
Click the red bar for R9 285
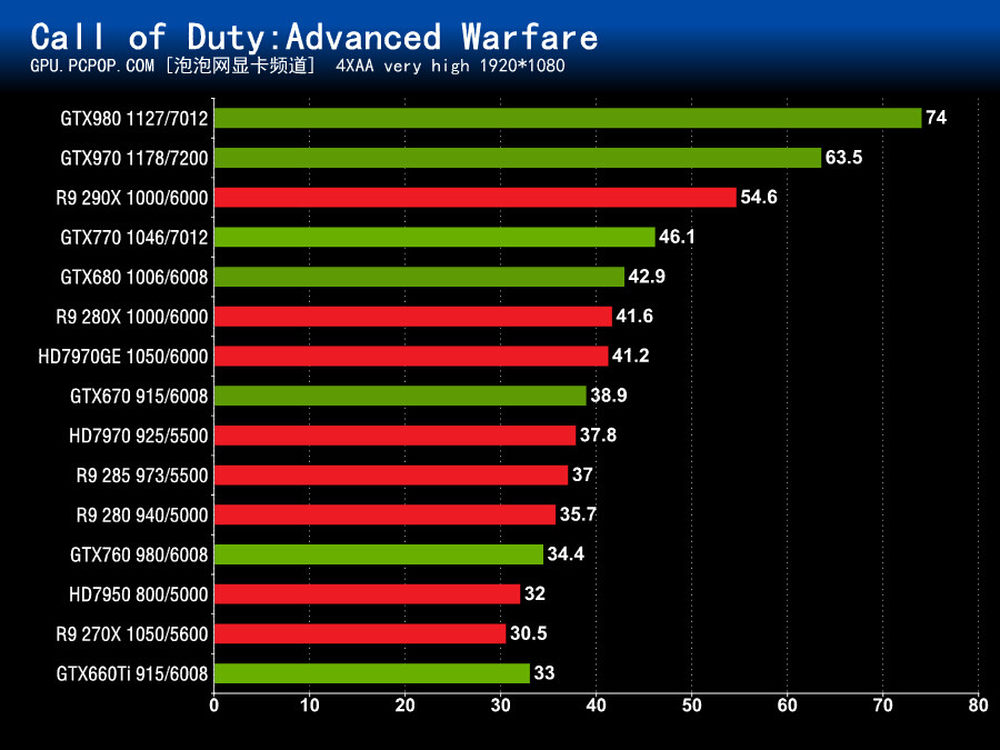(391, 474)
